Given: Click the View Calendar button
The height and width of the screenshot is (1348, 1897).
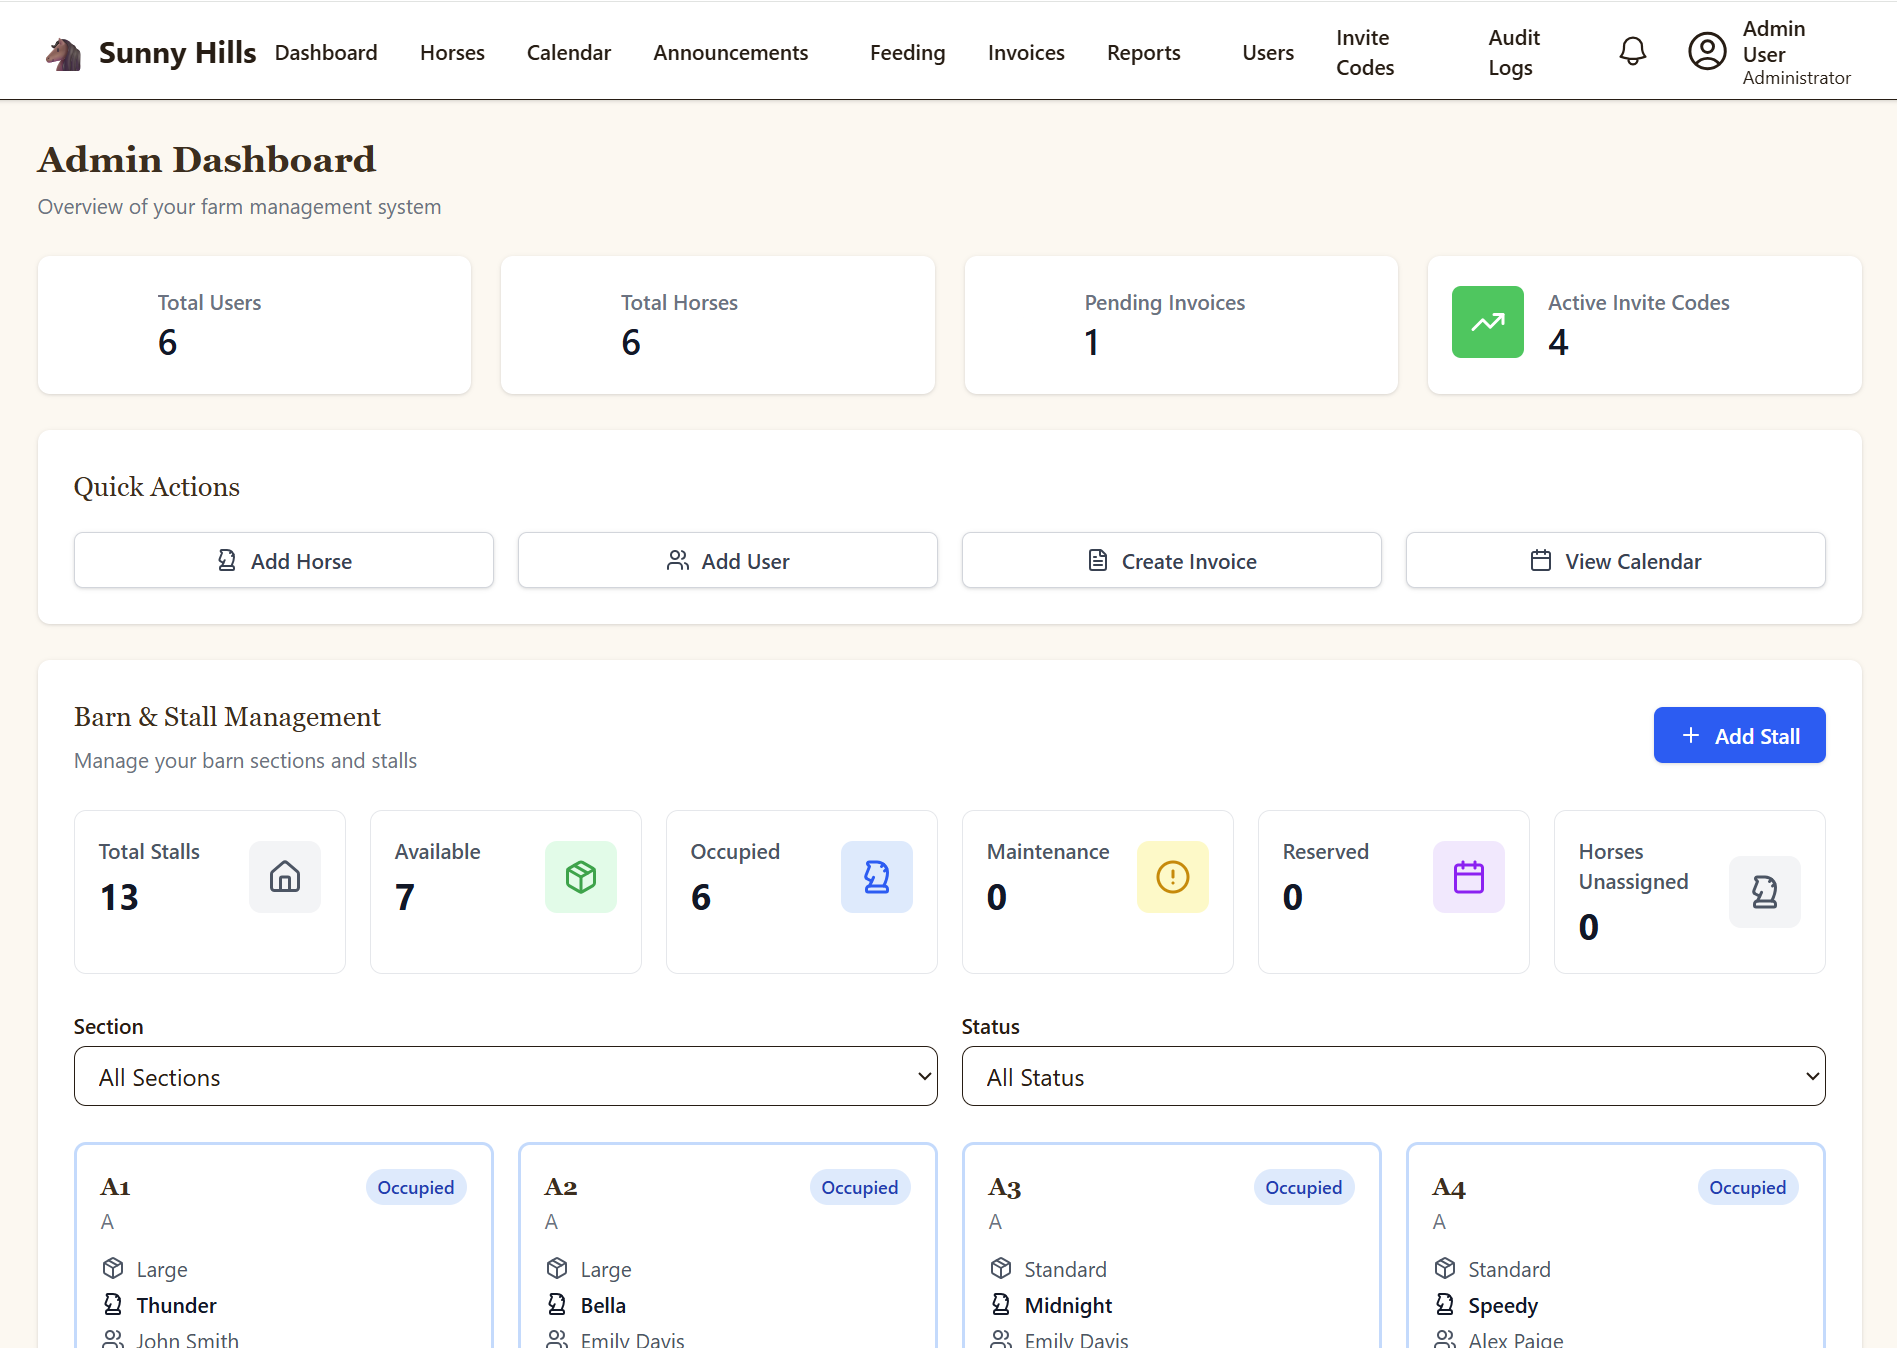Looking at the screenshot, I should coord(1616,560).
